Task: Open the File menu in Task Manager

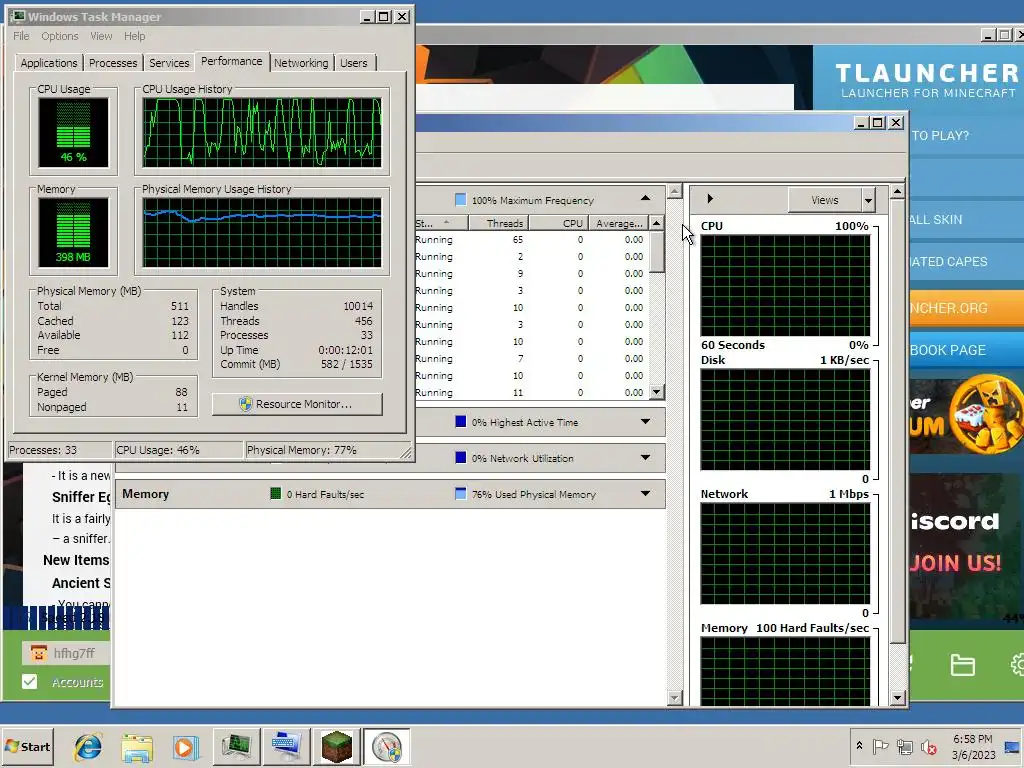Action: click(21, 36)
